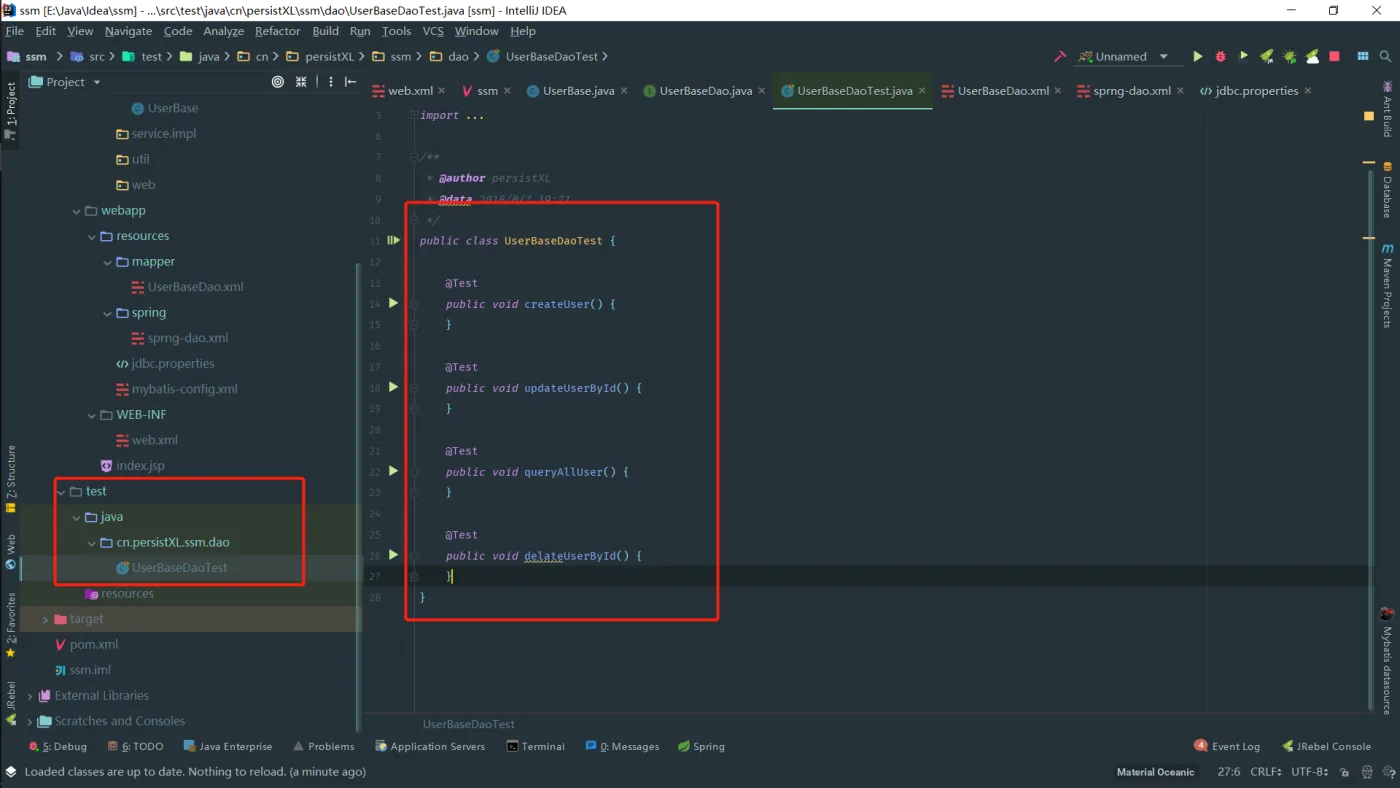Start debugging with the red bug icon
This screenshot has width=1400, height=788.
click(1220, 57)
